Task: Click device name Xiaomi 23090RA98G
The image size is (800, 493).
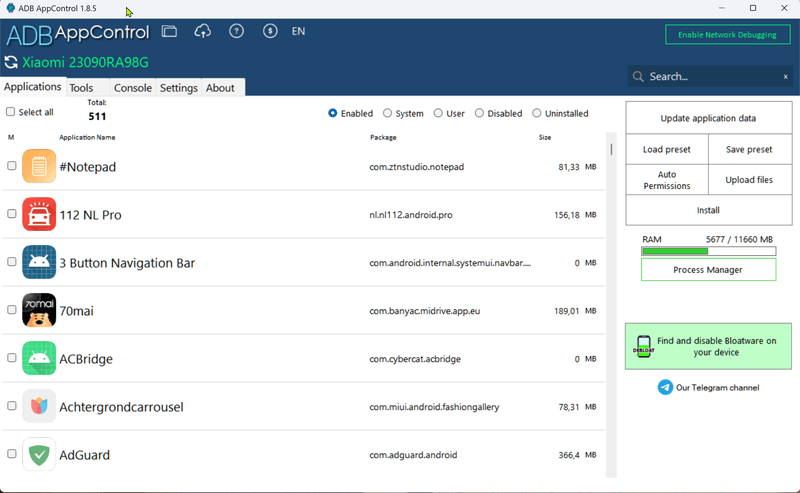Action: tap(85, 62)
